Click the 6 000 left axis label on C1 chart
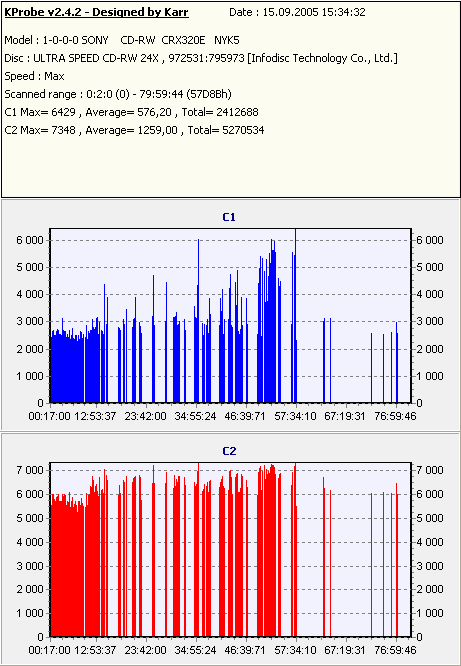This screenshot has height=666, width=461. pyautogui.click(x=30, y=240)
